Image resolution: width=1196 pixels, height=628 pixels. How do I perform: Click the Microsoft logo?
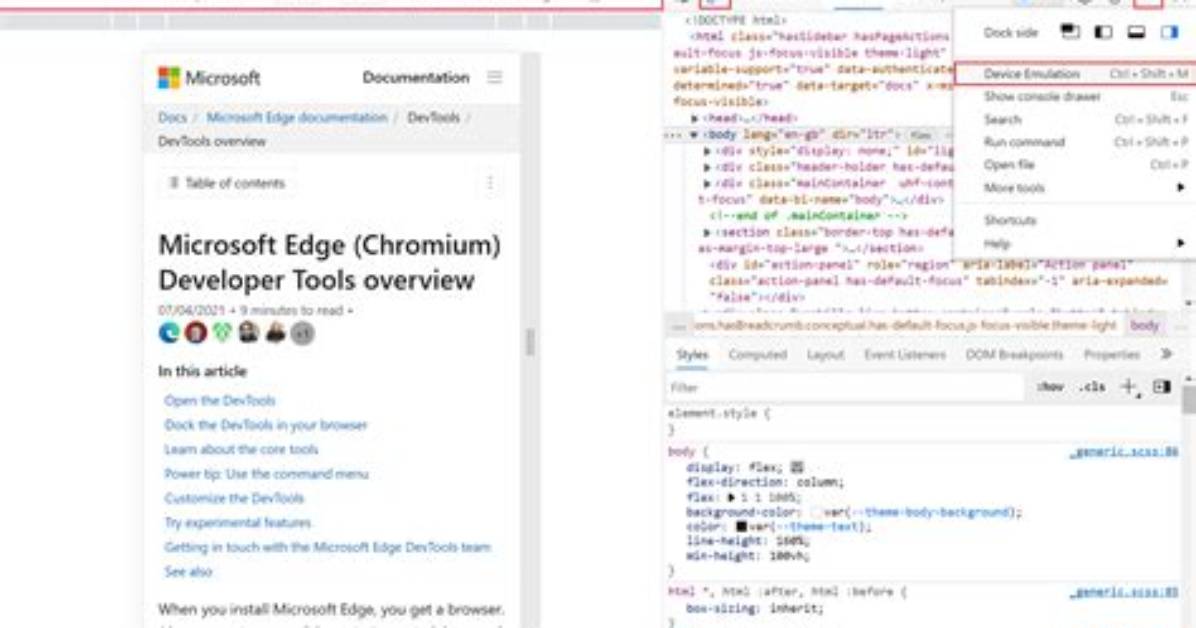(209, 77)
